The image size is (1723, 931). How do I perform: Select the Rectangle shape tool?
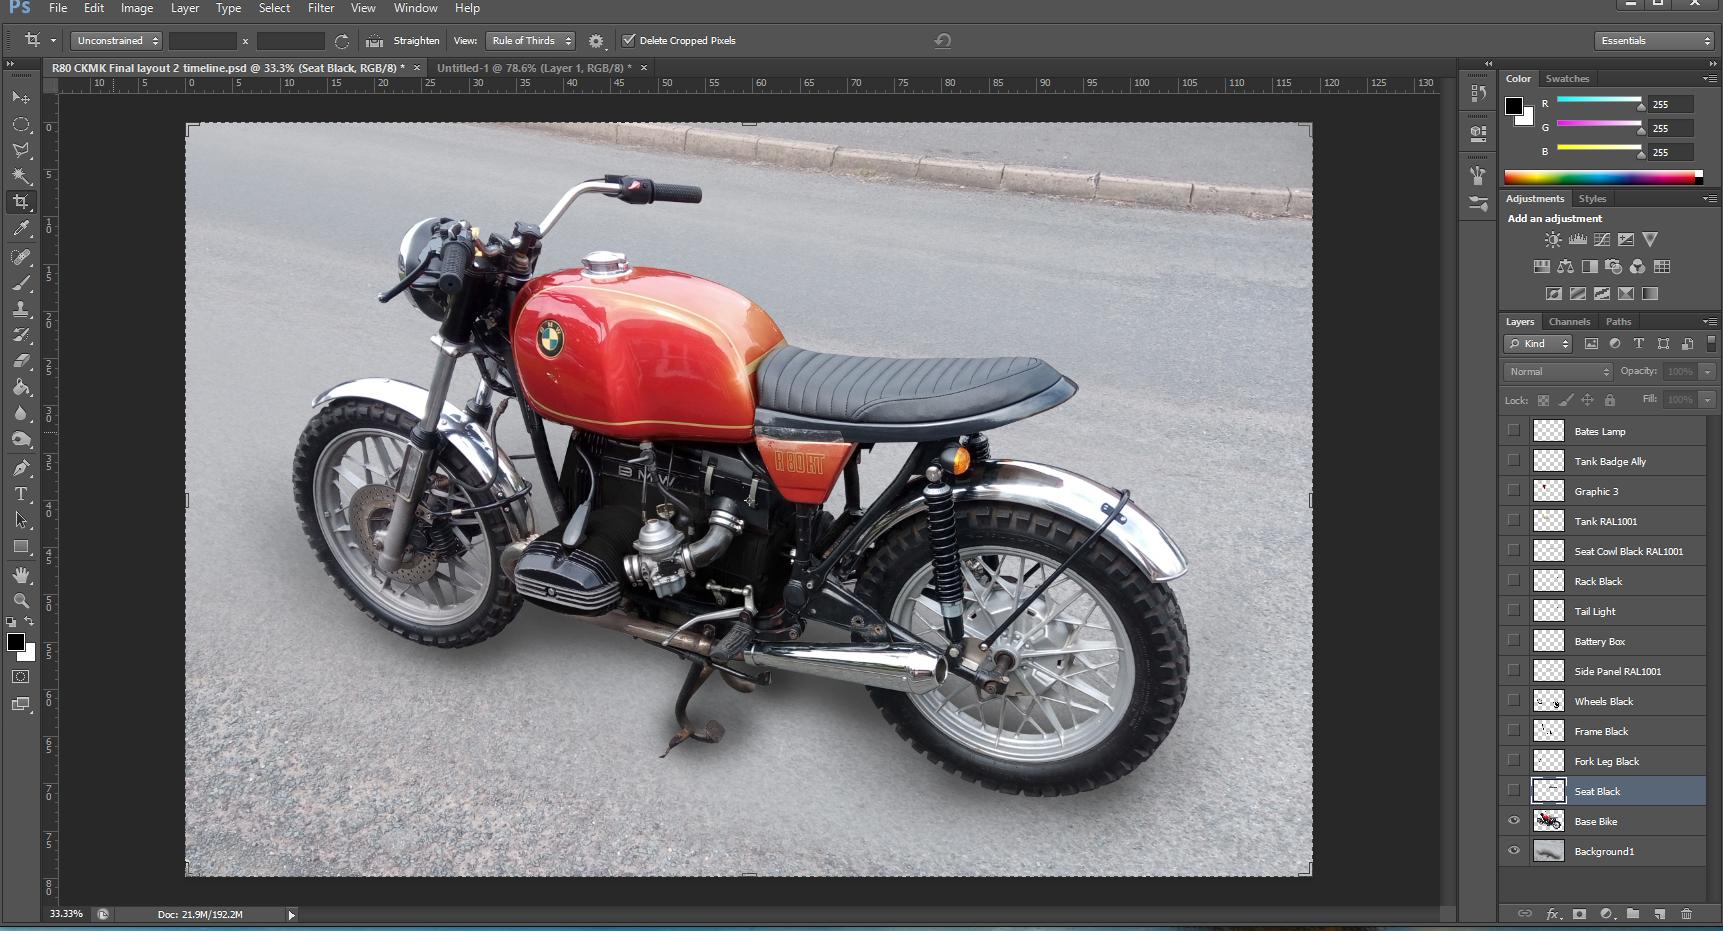pyautogui.click(x=21, y=547)
